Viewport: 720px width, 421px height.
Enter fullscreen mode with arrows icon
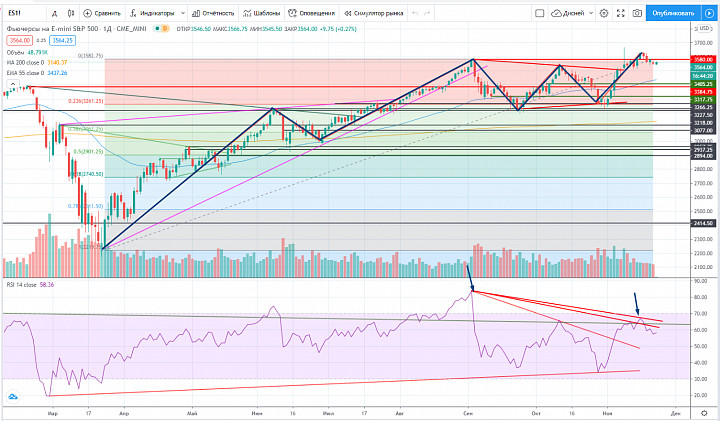point(620,13)
